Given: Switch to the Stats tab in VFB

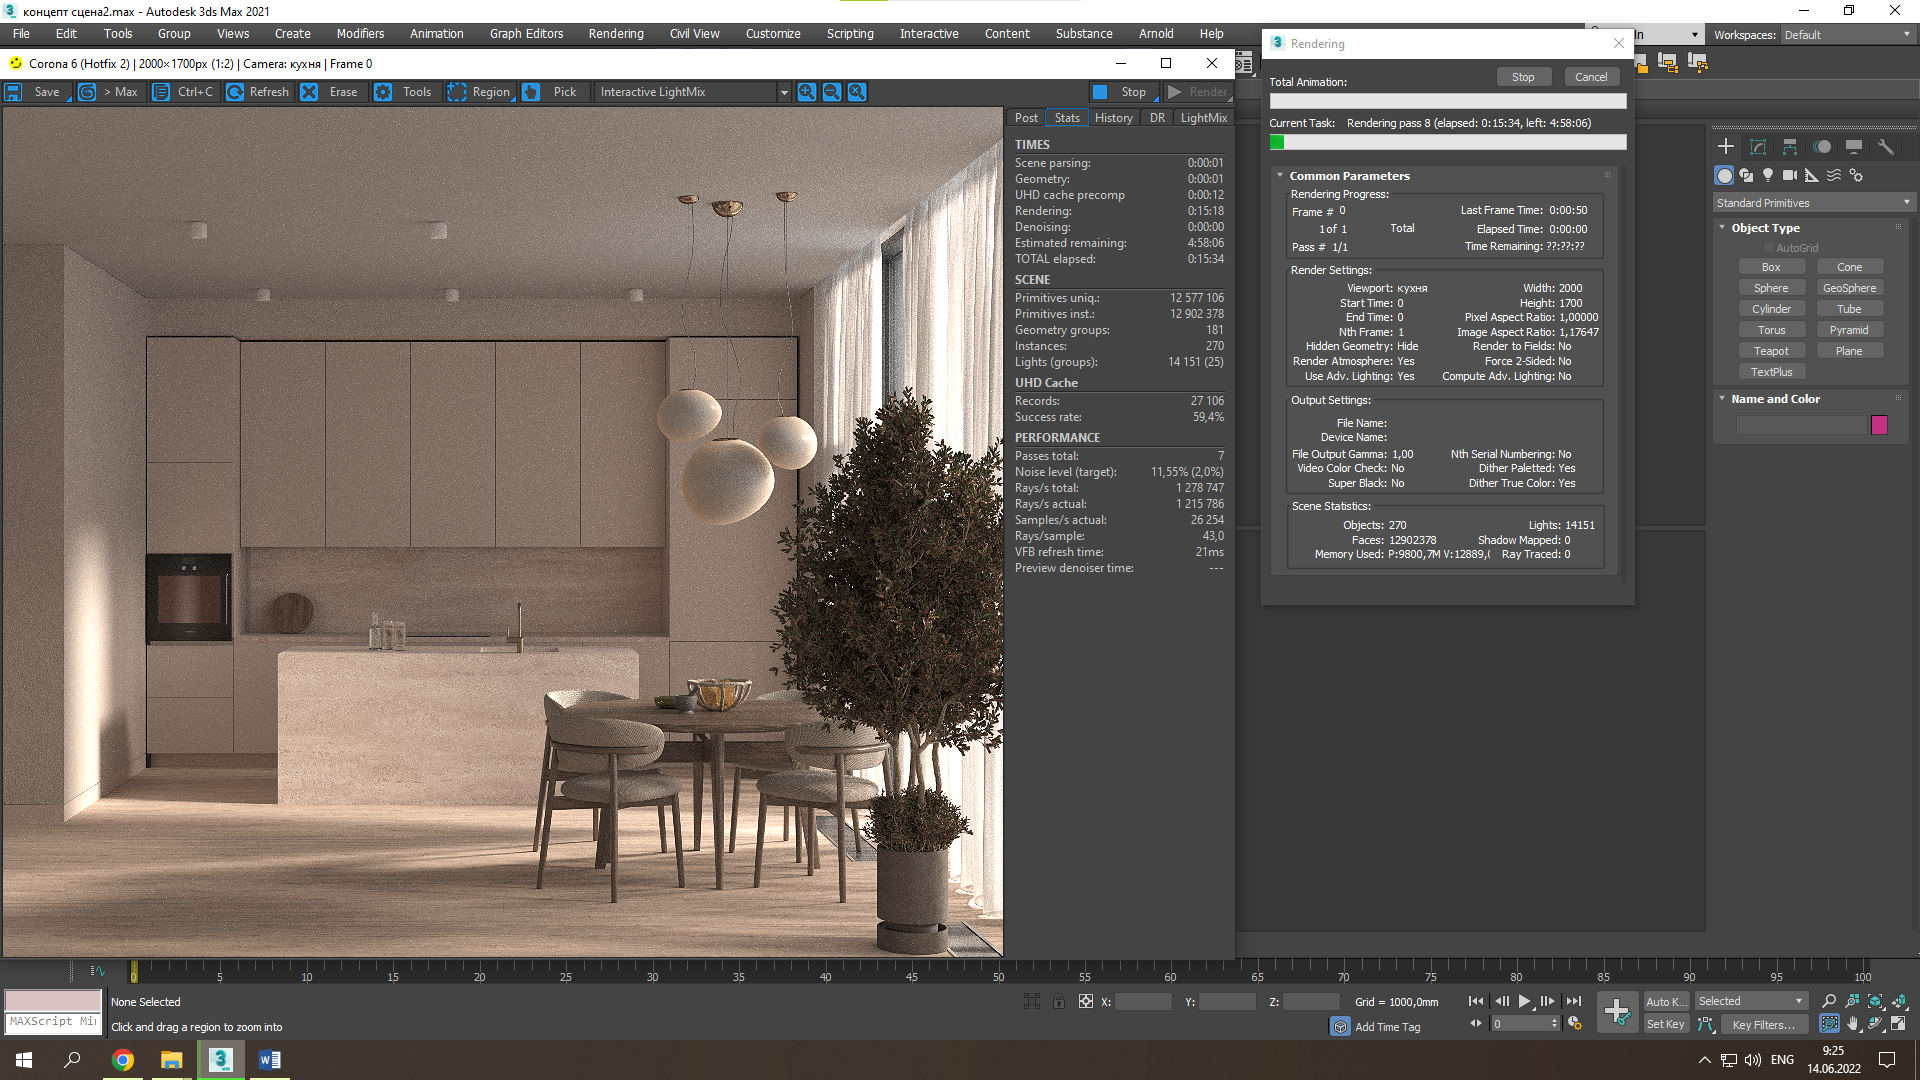Looking at the screenshot, I should click(x=1065, y=117).
